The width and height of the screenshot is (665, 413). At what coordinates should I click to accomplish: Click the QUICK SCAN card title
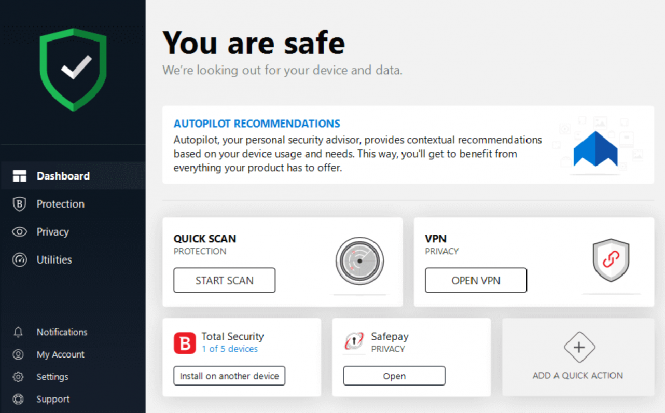click(x=204, y=239)
